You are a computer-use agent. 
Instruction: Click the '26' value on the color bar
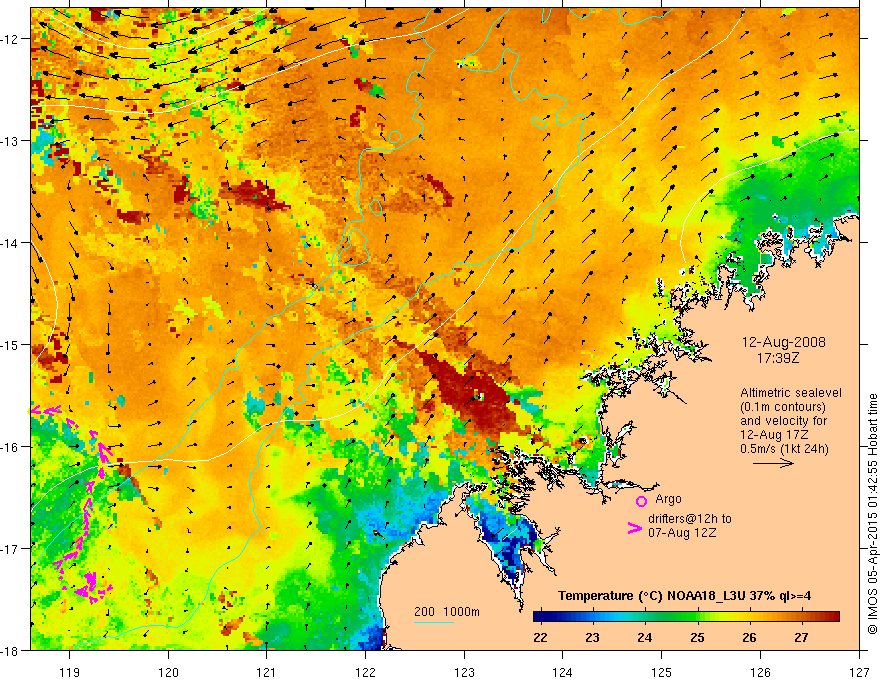pyautogui.click(x=749, y=637)
